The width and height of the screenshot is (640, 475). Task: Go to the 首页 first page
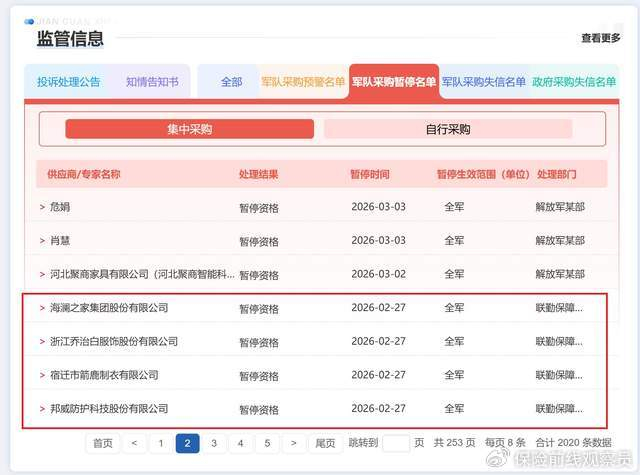102,443
